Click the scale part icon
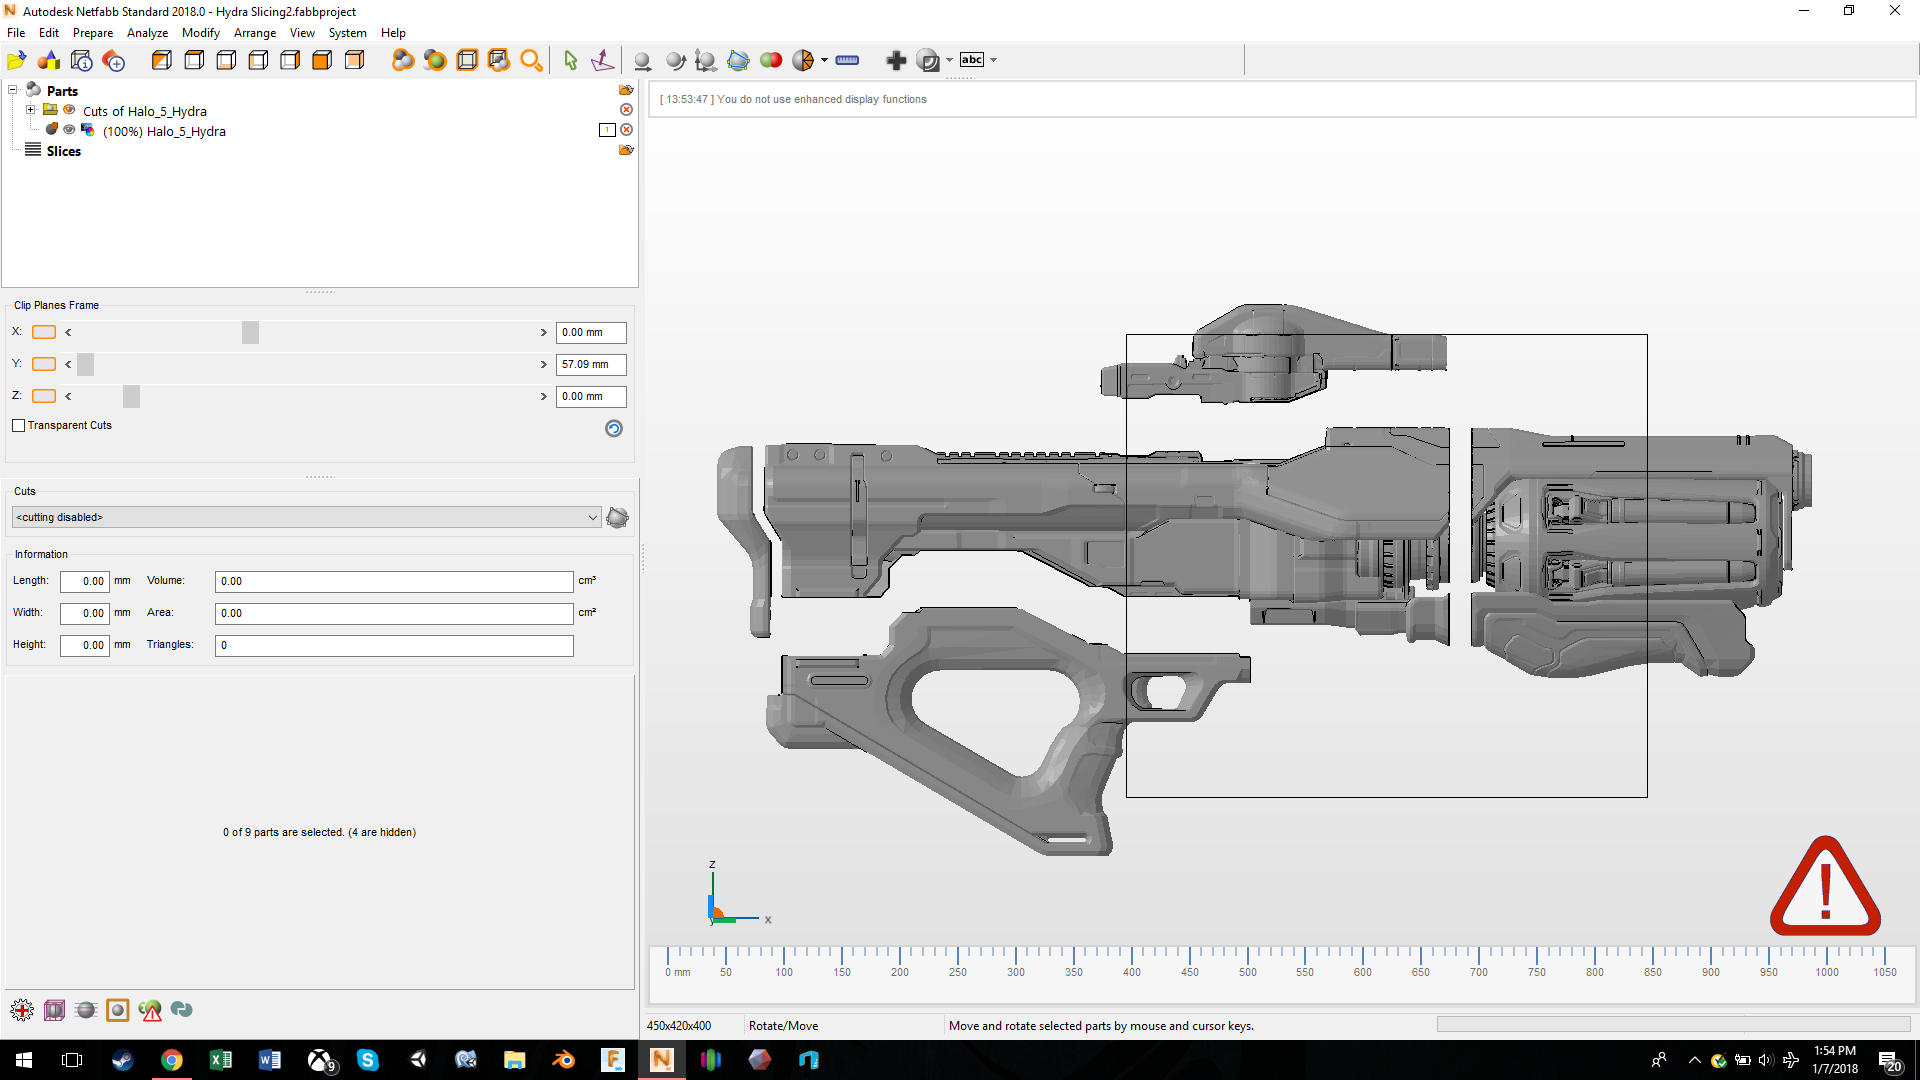Screen dimensions: 1920x1080 [706, 61]
